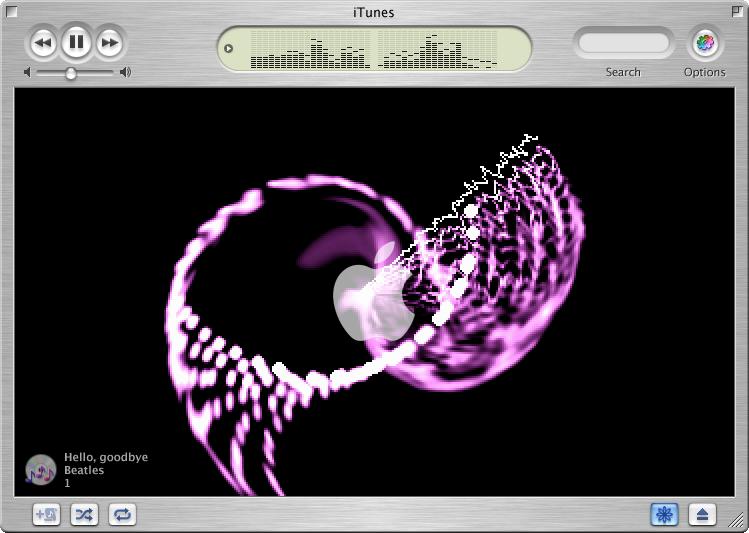Click the low volume speaker icon
Image resolution: width=749 pixels, height=533 pixels.
[x=27, y=73]
